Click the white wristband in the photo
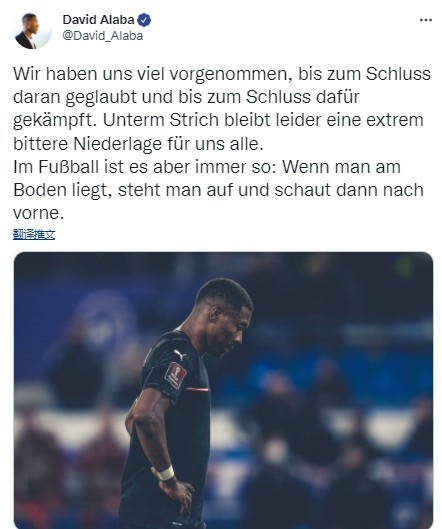 (x=166, y=473)
